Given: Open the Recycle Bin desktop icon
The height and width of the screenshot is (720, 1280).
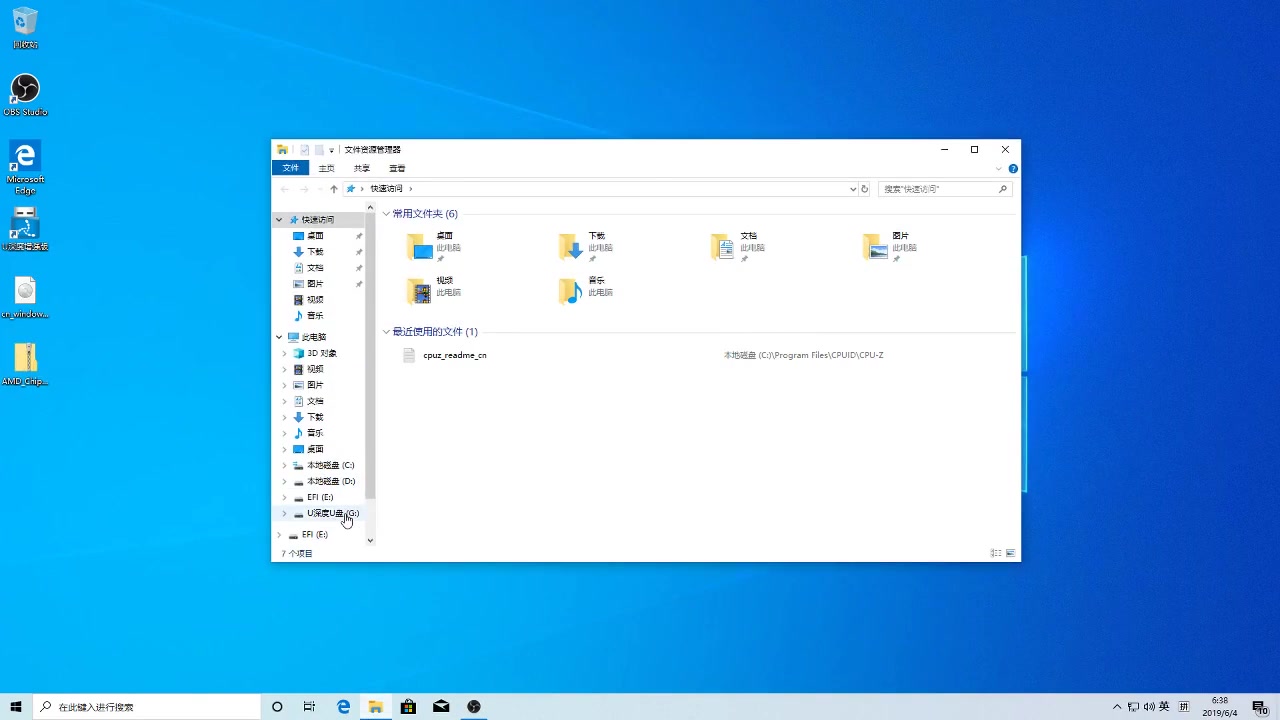Looking at the screenshot, I should pyautogui.click(x=25, y=28).
